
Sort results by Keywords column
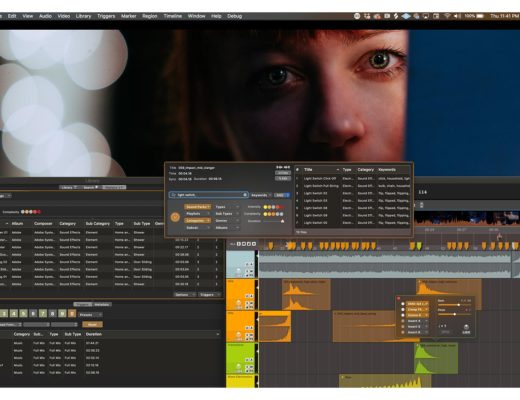coord(393,170)
